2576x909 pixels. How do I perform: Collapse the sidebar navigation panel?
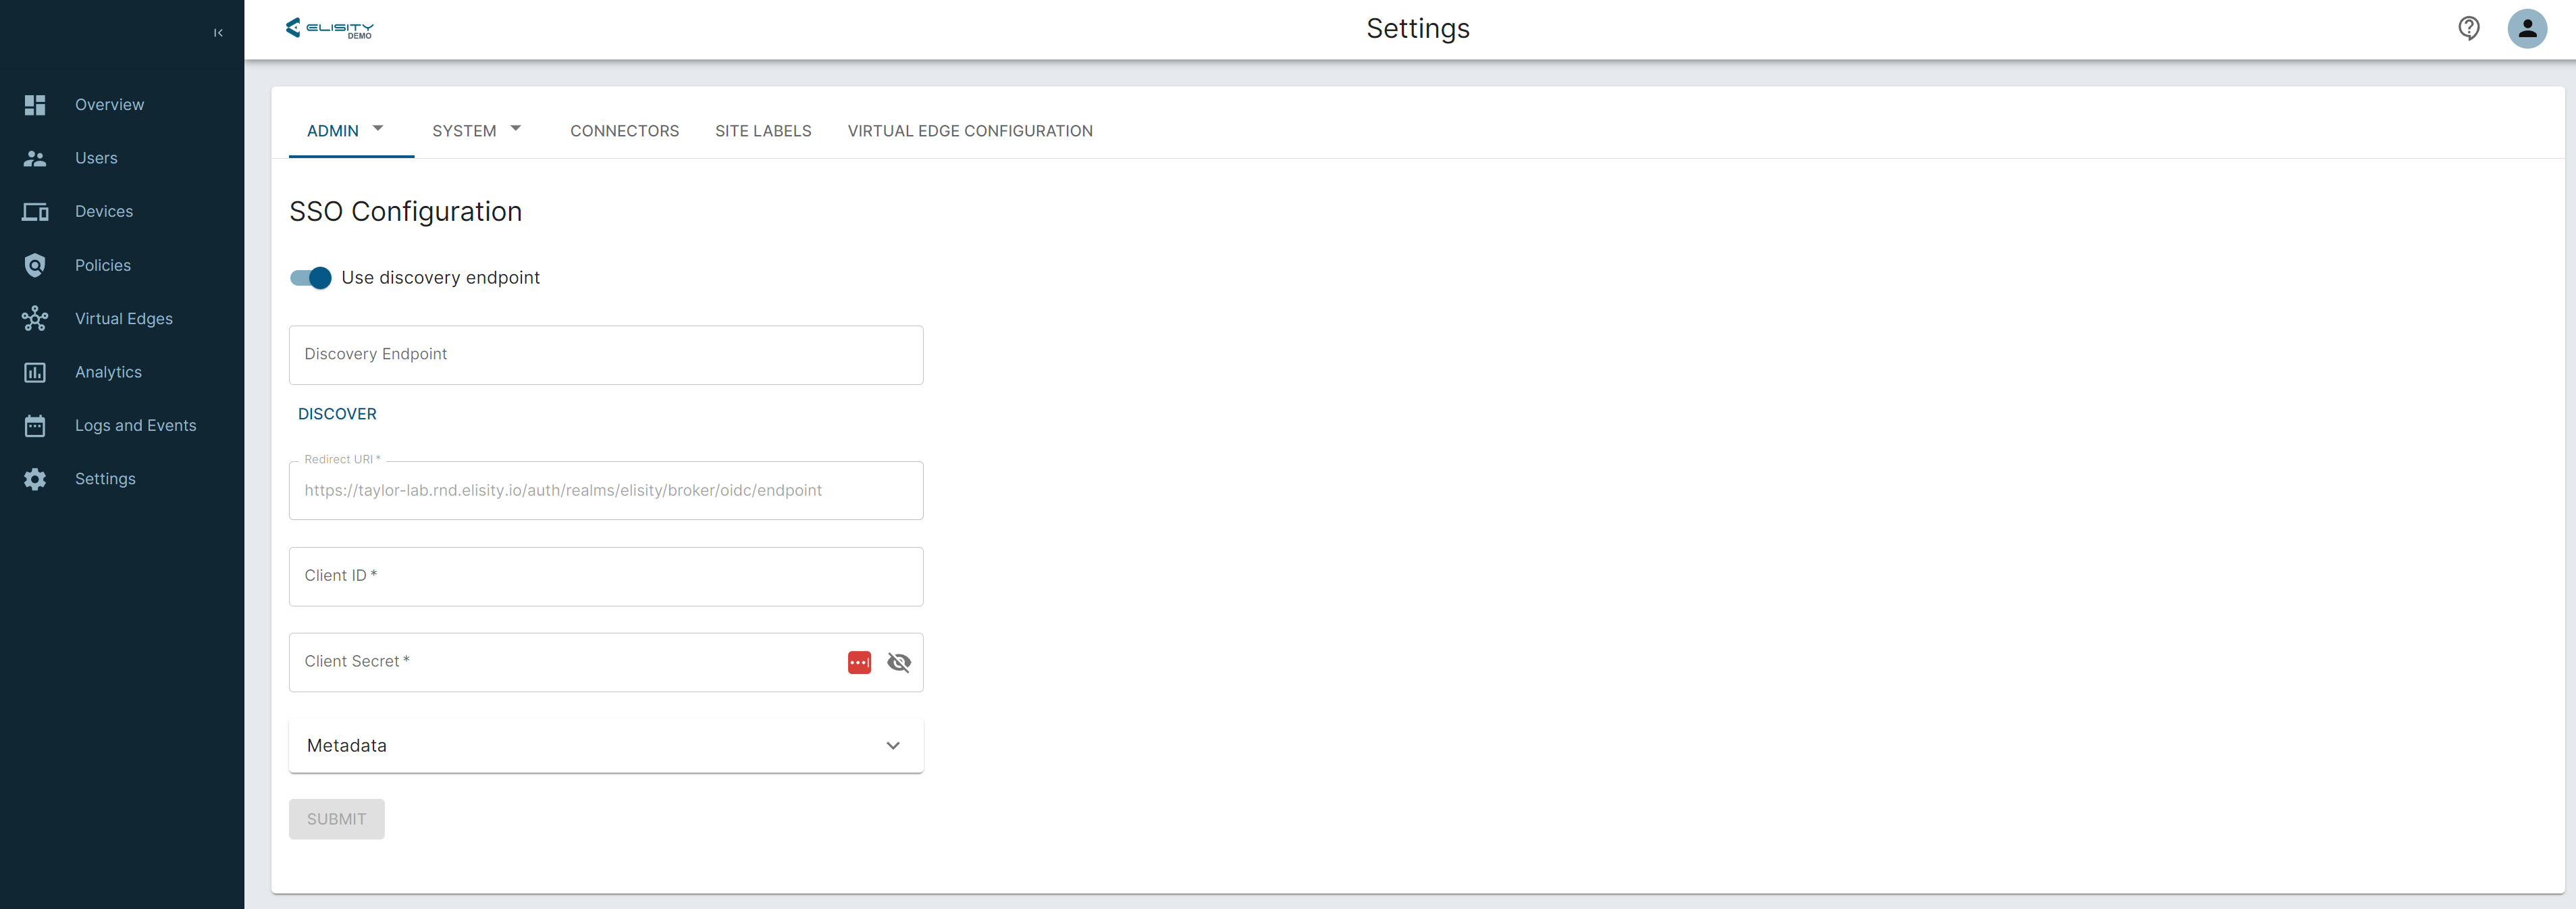click(x=218, y=33)
